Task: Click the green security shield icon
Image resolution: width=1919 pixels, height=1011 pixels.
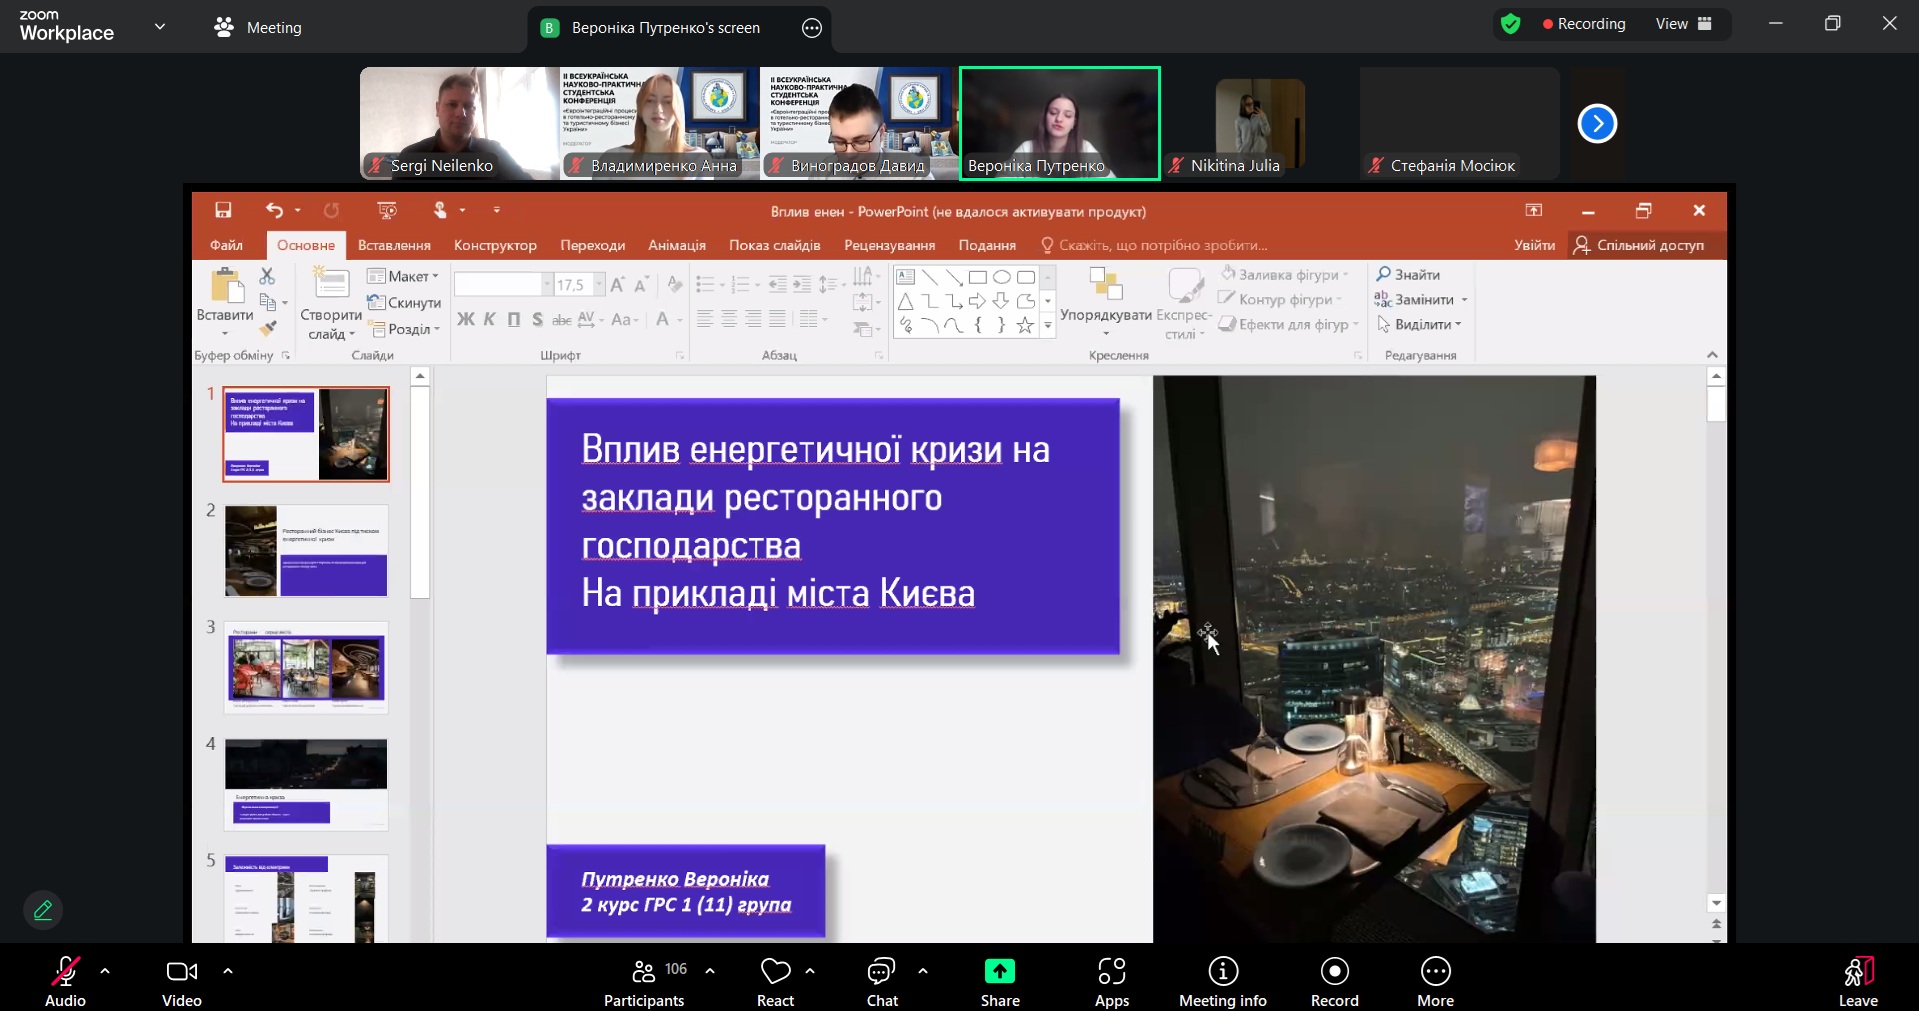Action: point(1510,24)
